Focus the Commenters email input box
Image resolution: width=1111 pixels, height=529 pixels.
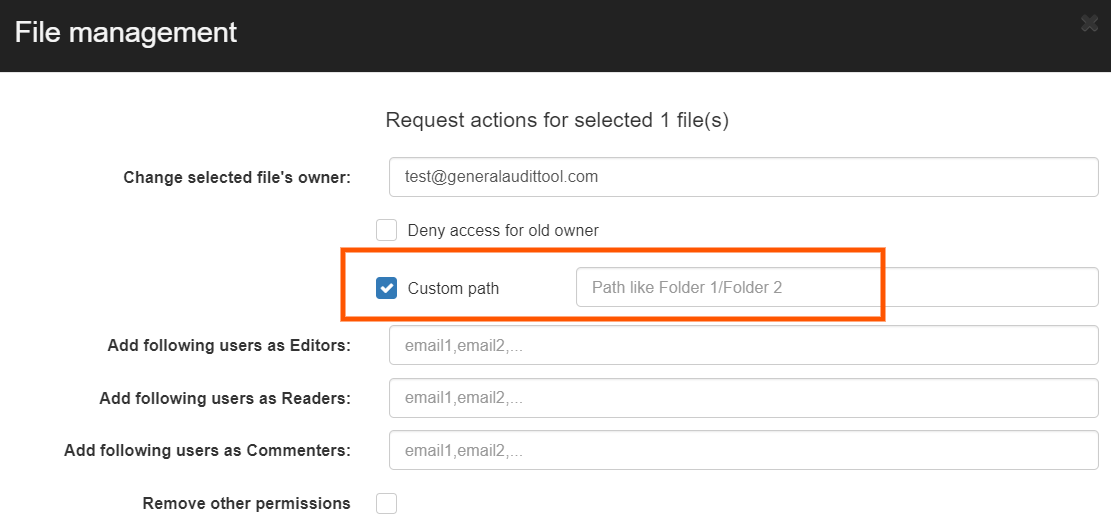click(743, 450)
